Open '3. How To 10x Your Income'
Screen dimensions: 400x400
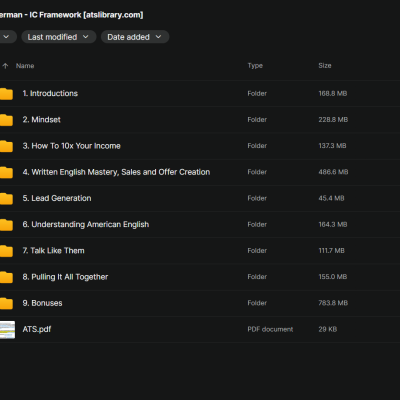pos(72,146)
